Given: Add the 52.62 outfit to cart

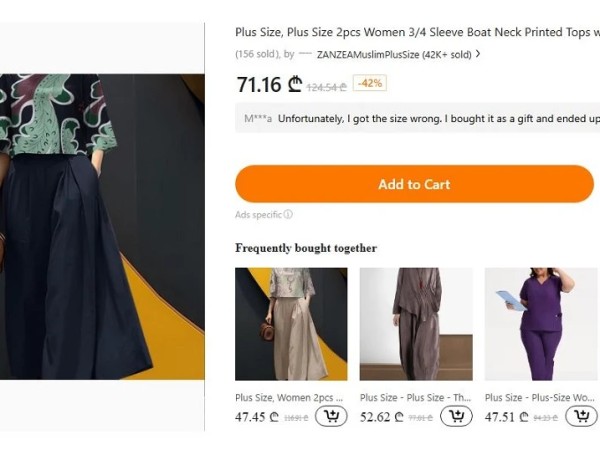Looking at the screenshot, I should [x=456, y=416].
